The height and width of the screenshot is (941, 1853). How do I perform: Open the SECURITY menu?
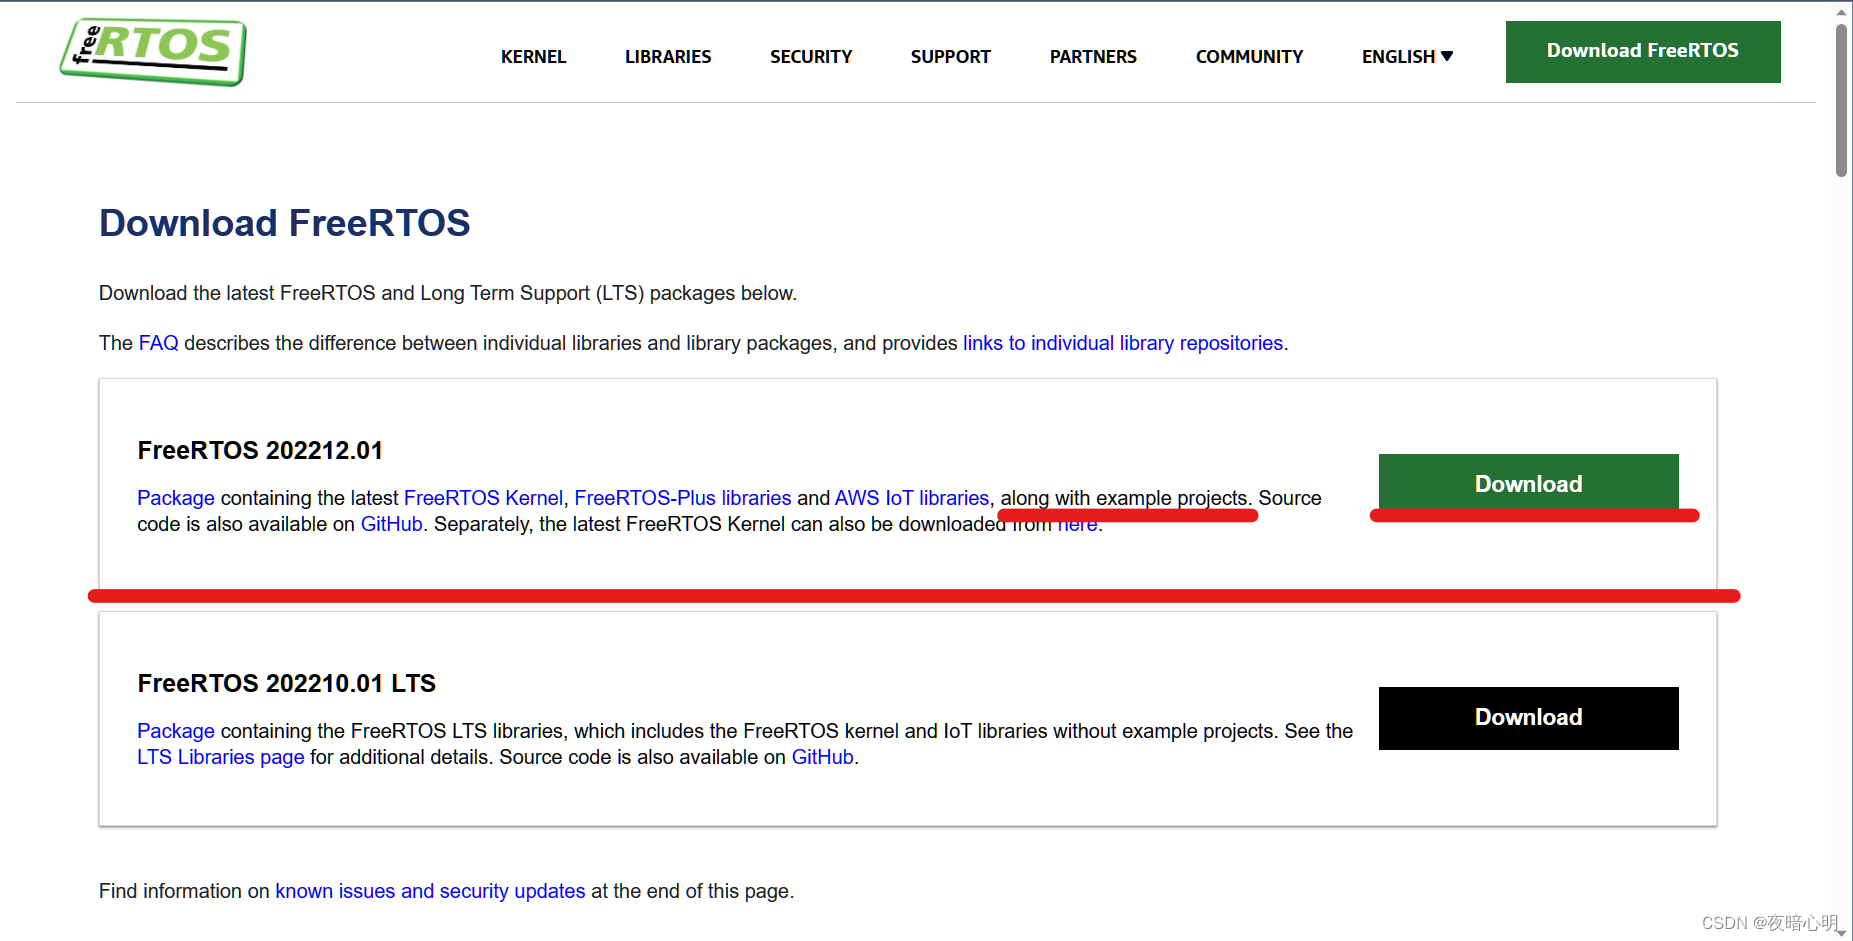[x=811, y=57]
